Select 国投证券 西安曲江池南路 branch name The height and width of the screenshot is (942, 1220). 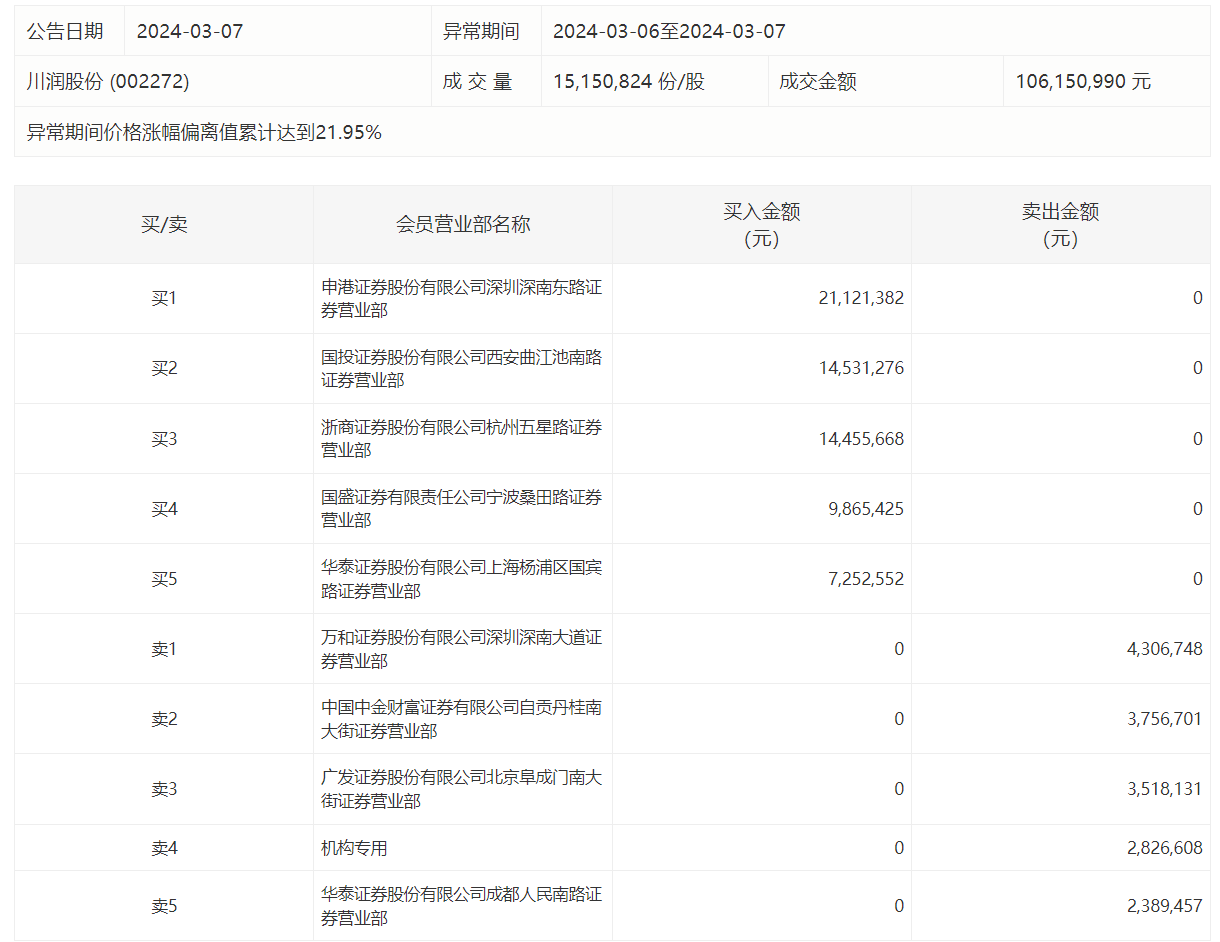(462, 369)
